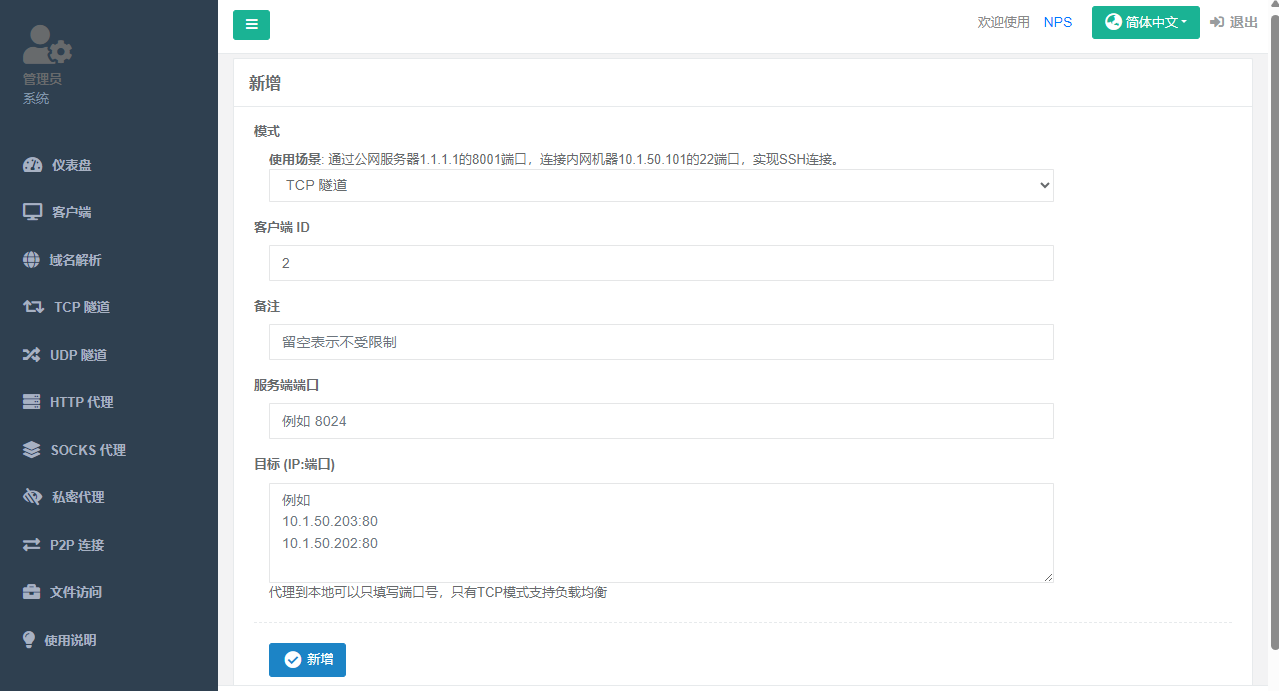Click the crossed-eye icon beside 私密代理
This screenshot has width=1279, height=691.
click(x=32, y=497)
